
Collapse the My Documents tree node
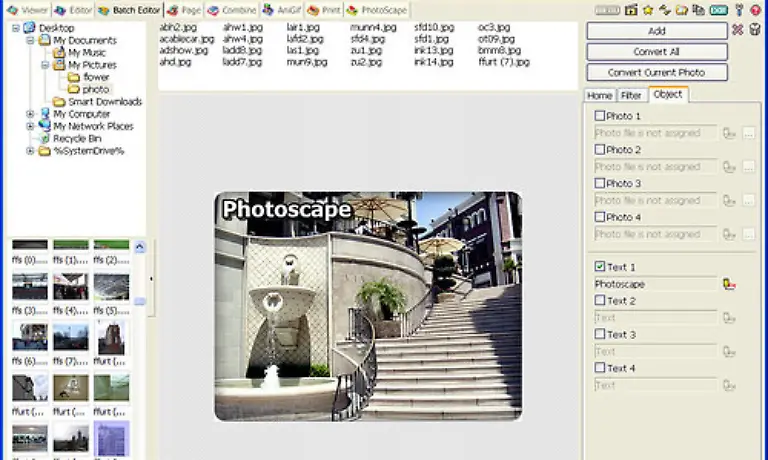pyautogui.click(x=30, y=40)
